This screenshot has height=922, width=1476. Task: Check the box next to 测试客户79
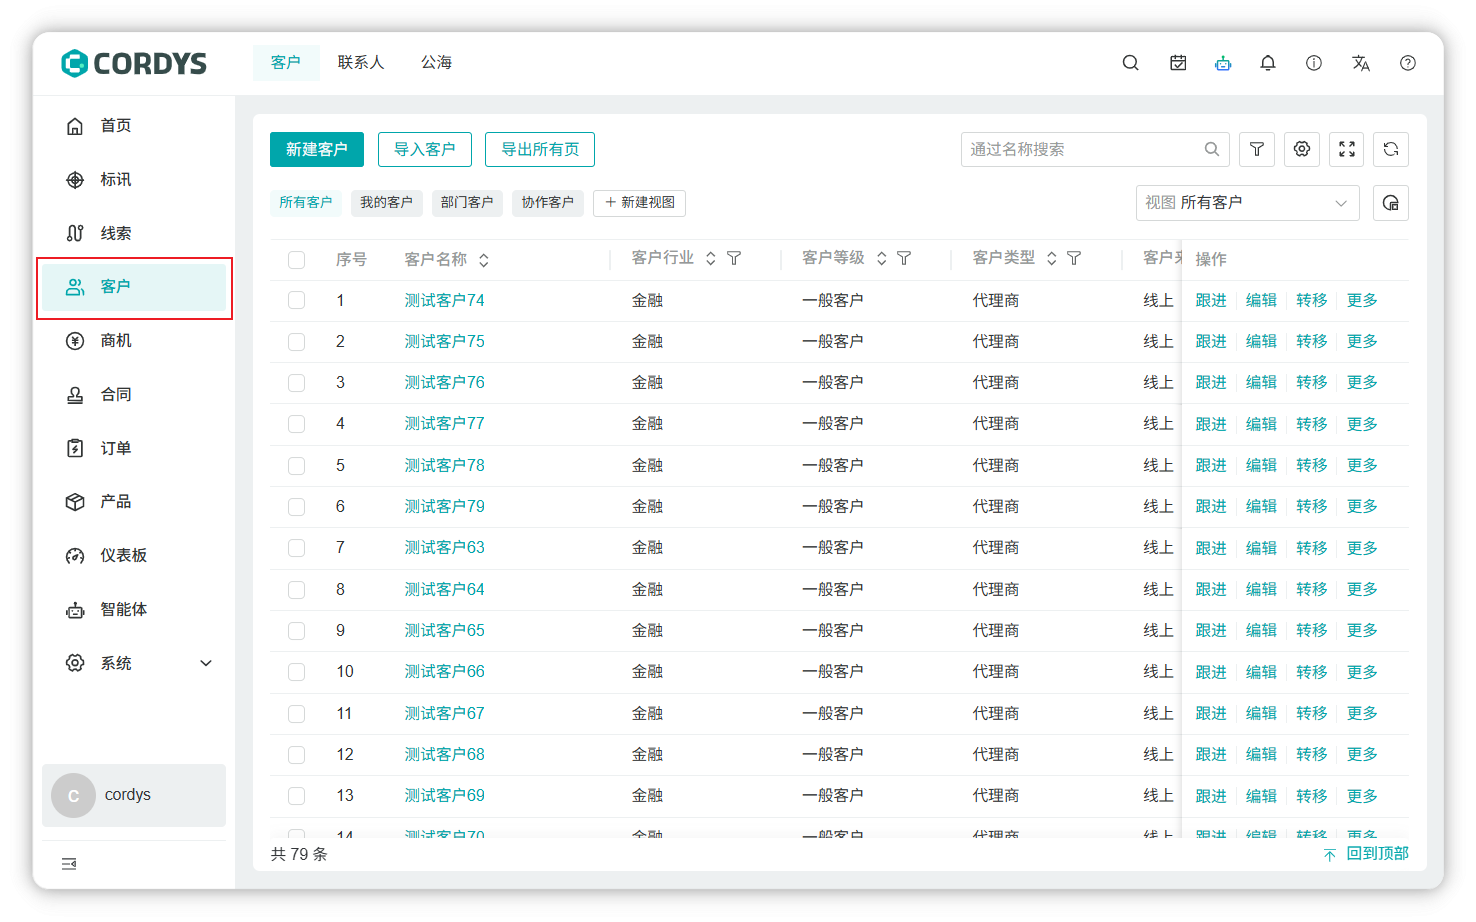(x=297, y=507)
